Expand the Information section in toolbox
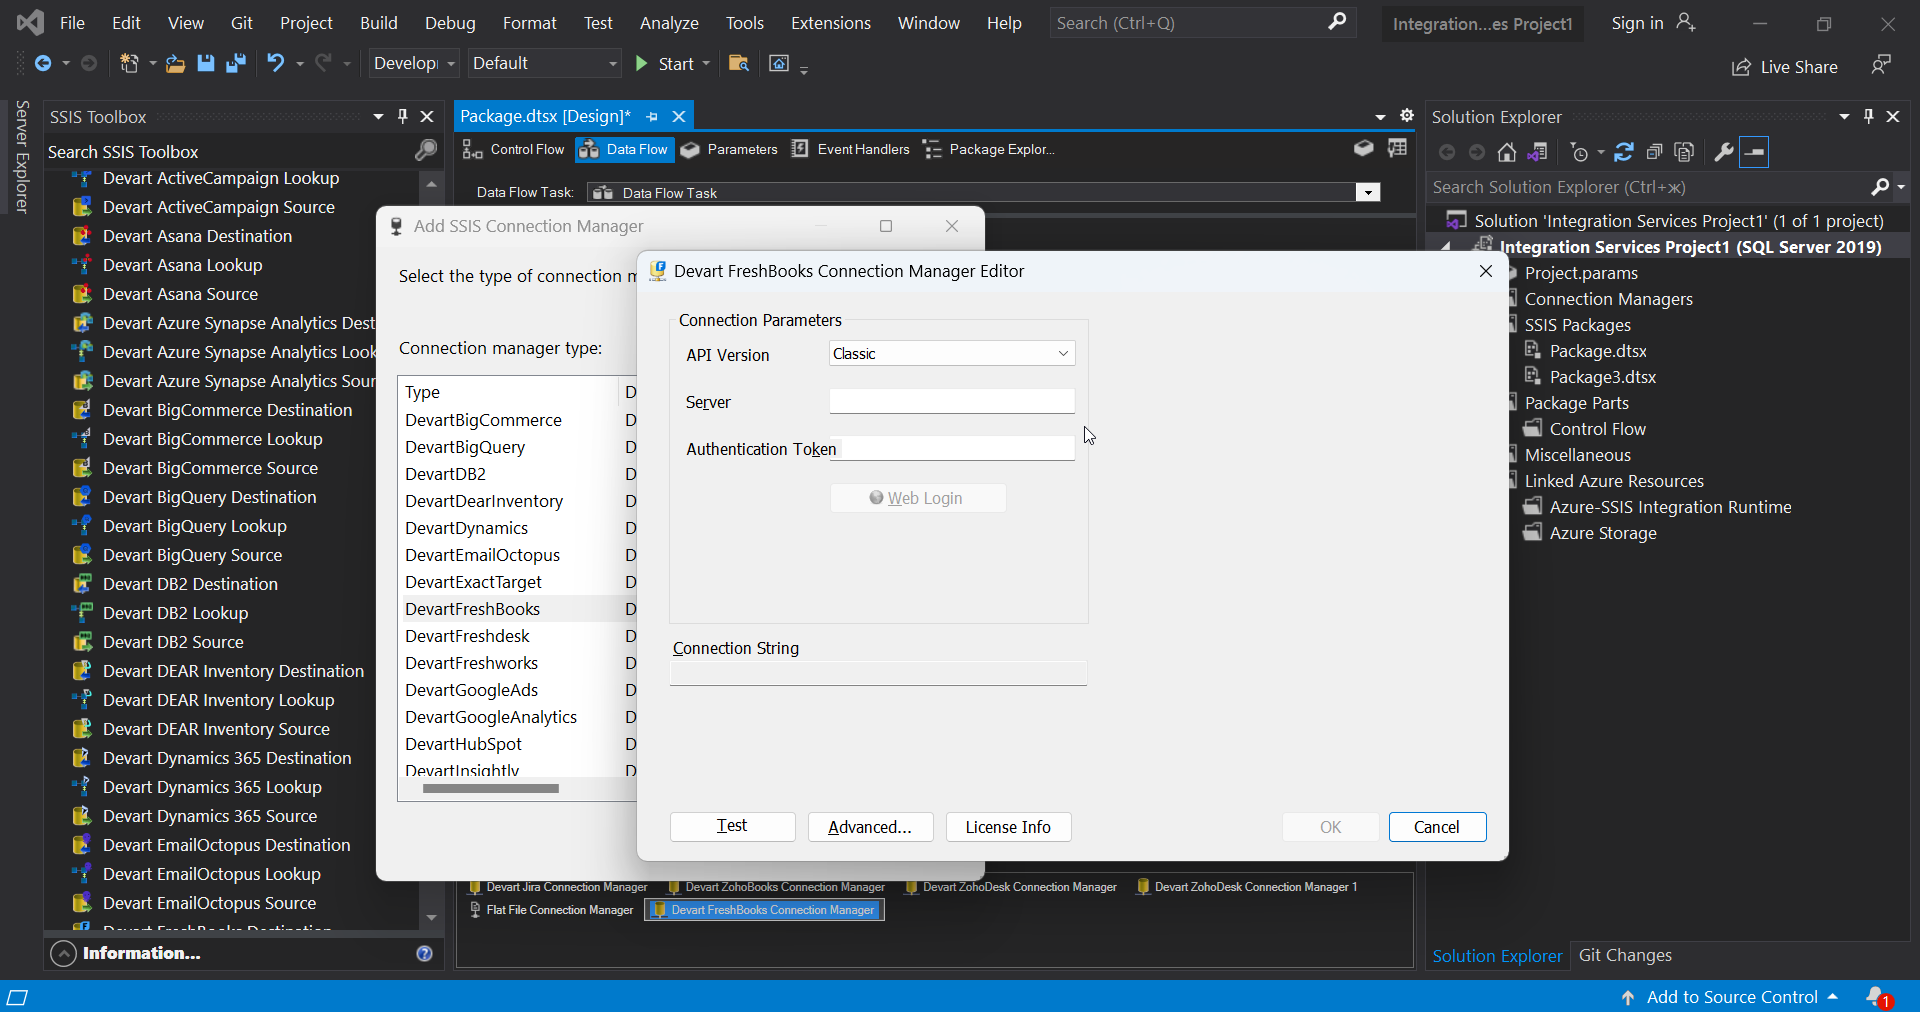The width and height of the screenshot is (1920, 1012). pos(63,953)
